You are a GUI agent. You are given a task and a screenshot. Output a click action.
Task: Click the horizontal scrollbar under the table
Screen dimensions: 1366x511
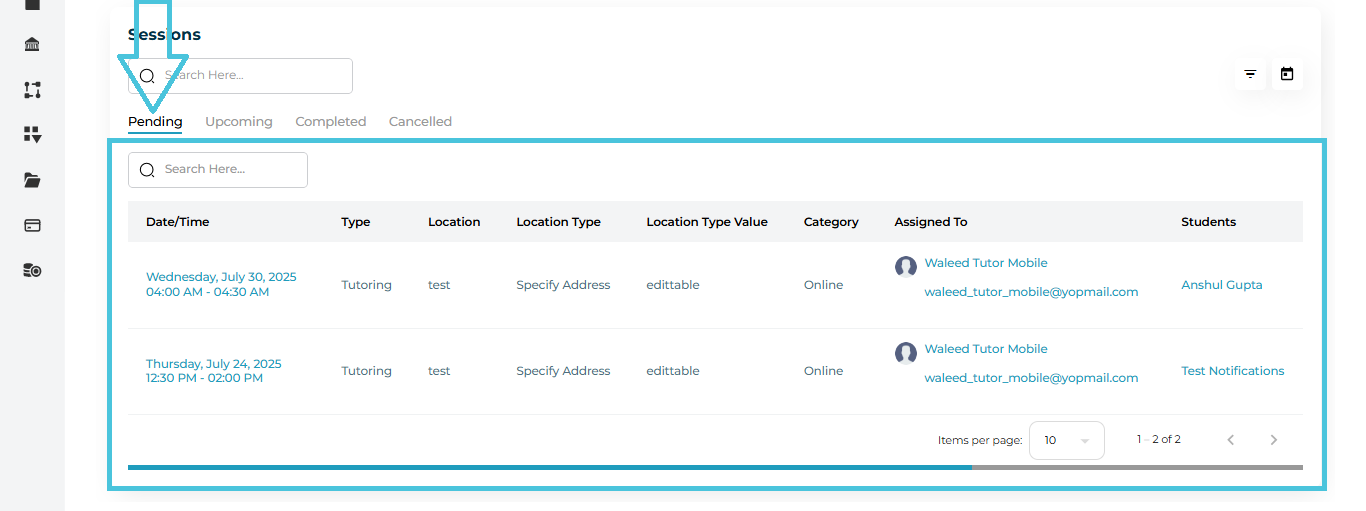click(x=549, y=467)
